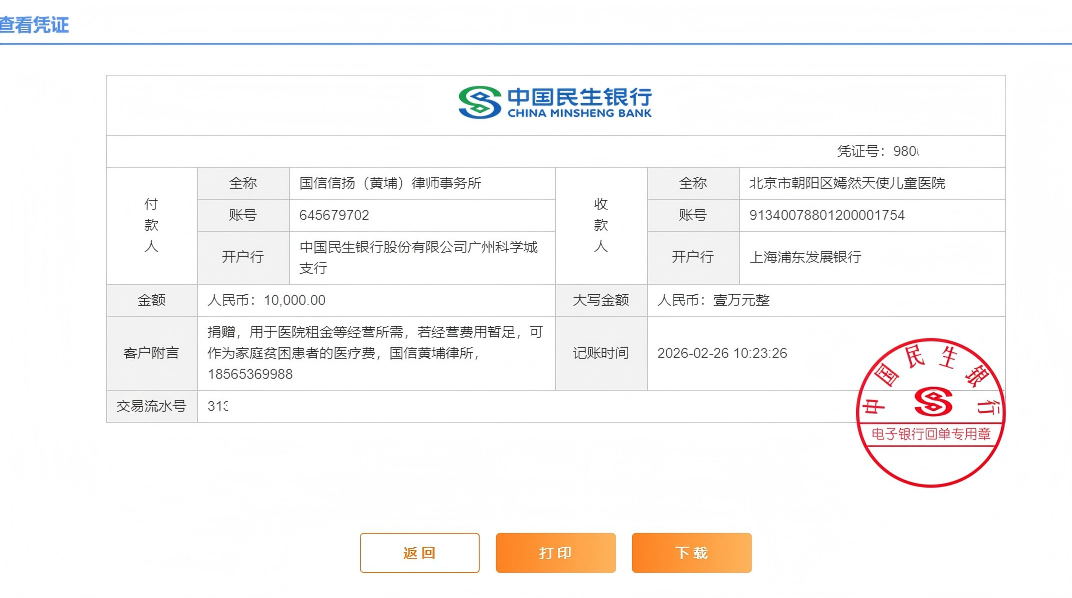Click the 下载 button
The image size is (1072, 598).
pyautogui.click(x=691, y=552)
